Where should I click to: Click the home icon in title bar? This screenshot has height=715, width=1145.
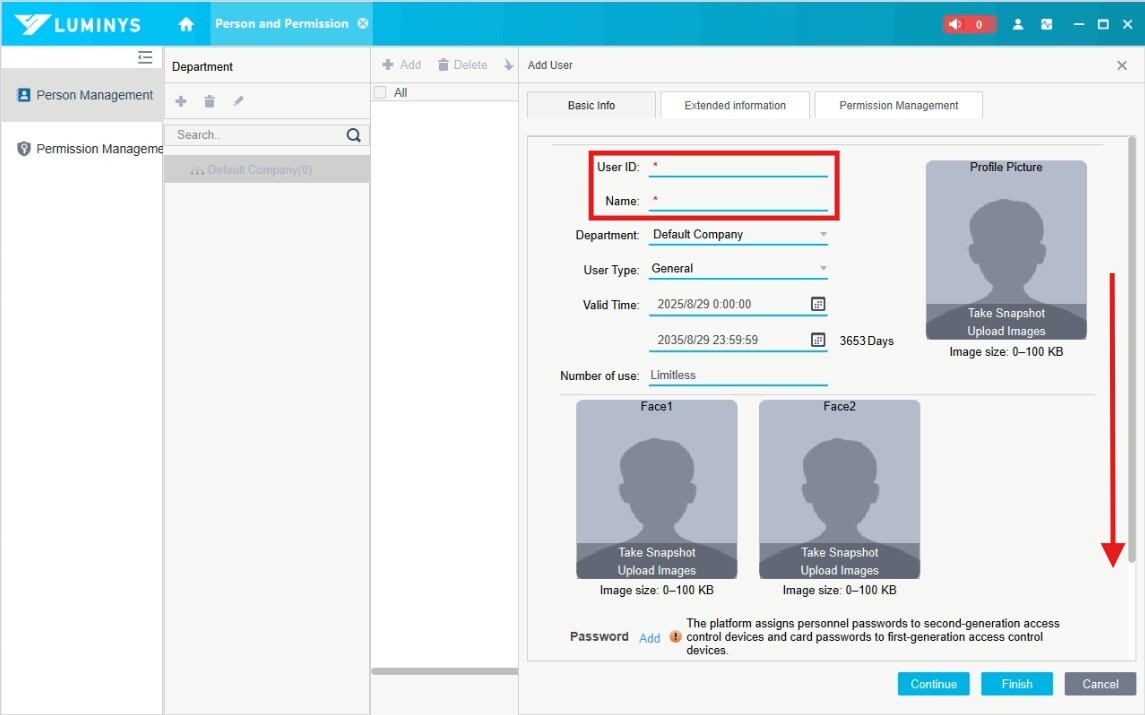pos(186,24)
